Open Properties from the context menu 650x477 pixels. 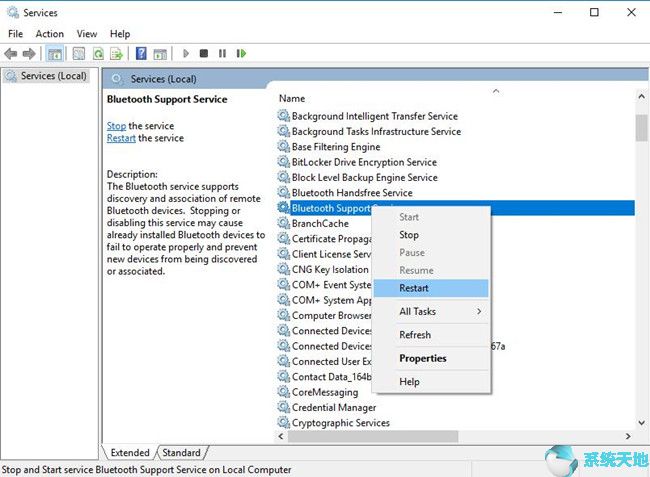tap(431, 358)
